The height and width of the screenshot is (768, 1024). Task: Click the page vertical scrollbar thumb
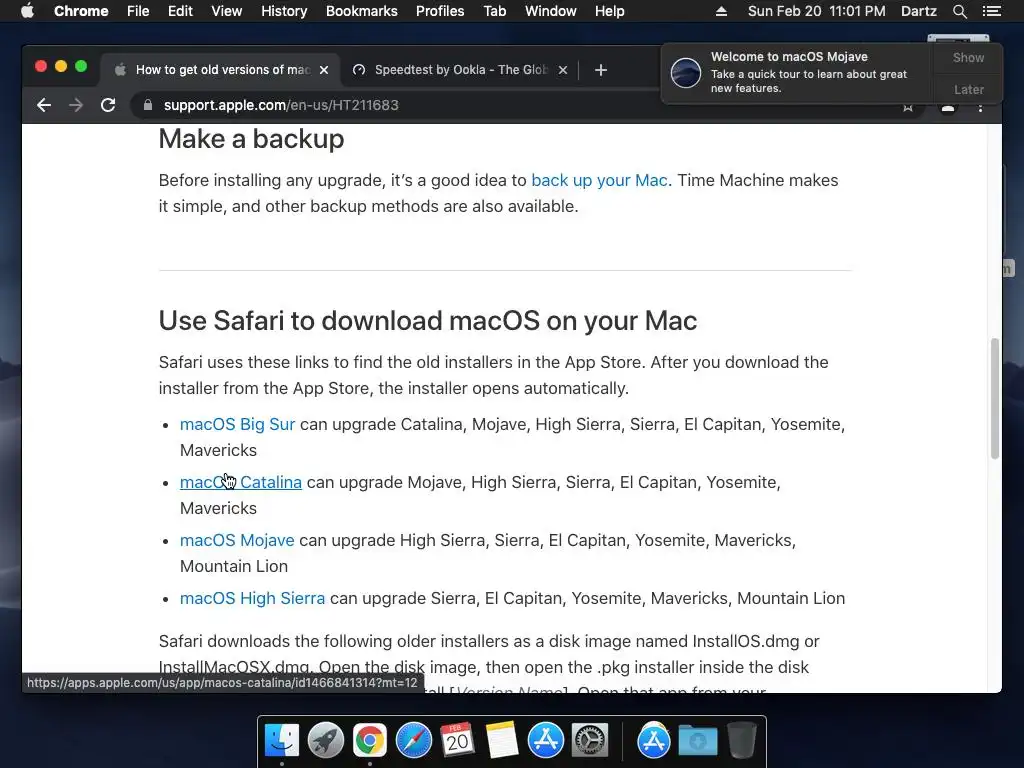click(995, 398)
